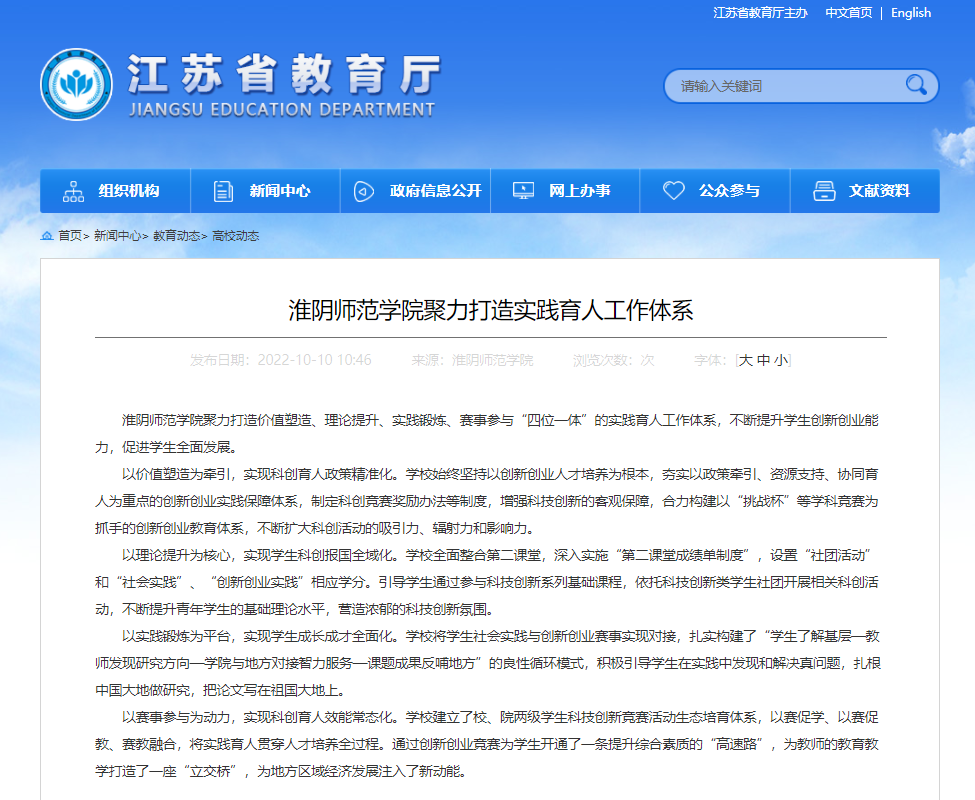Click the publish date 2022-10-10 10:46
Screen dimensions: 975x800
click(x=314, y=360)
